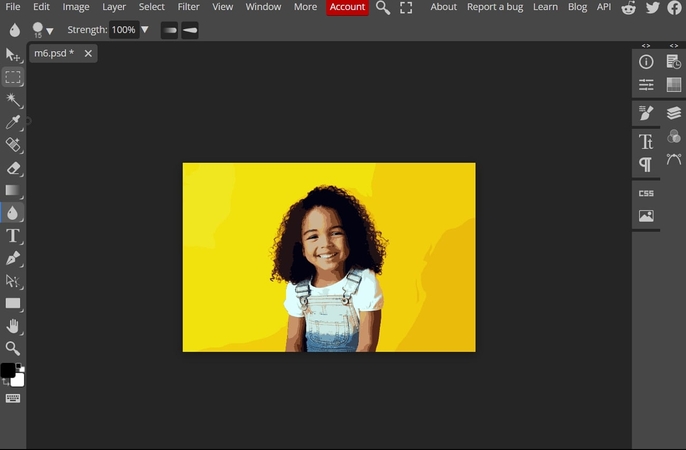Open the About link
This screenshot has height=450, width=686.
pos(443,7)
